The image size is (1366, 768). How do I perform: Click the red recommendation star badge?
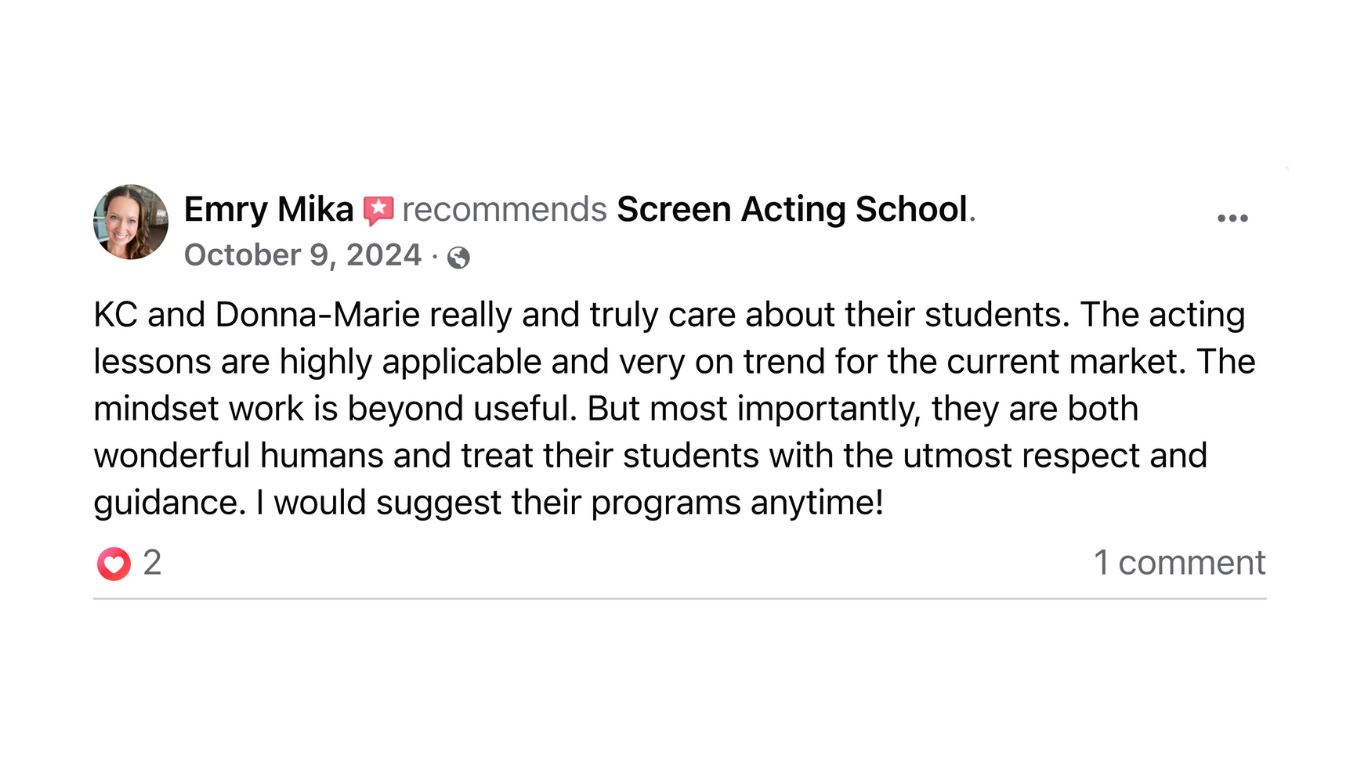point(378,210)
